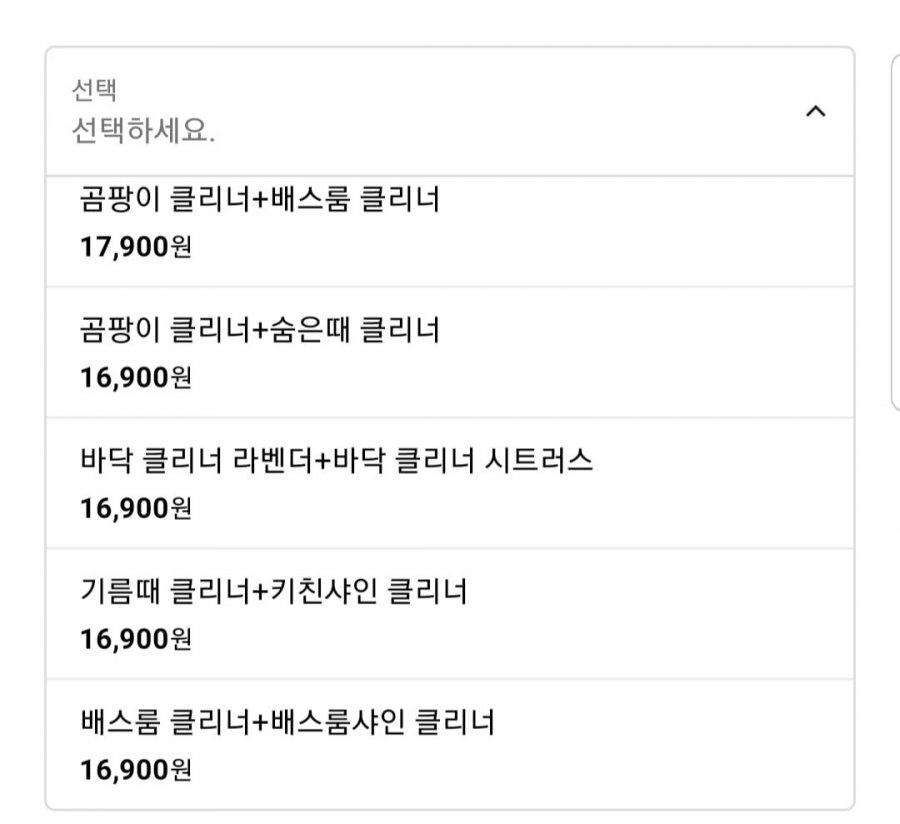Click the 16,900원 price under 바닥 클리너 option
This screenshot has width=900, height=824.
[x=135, y=509]
